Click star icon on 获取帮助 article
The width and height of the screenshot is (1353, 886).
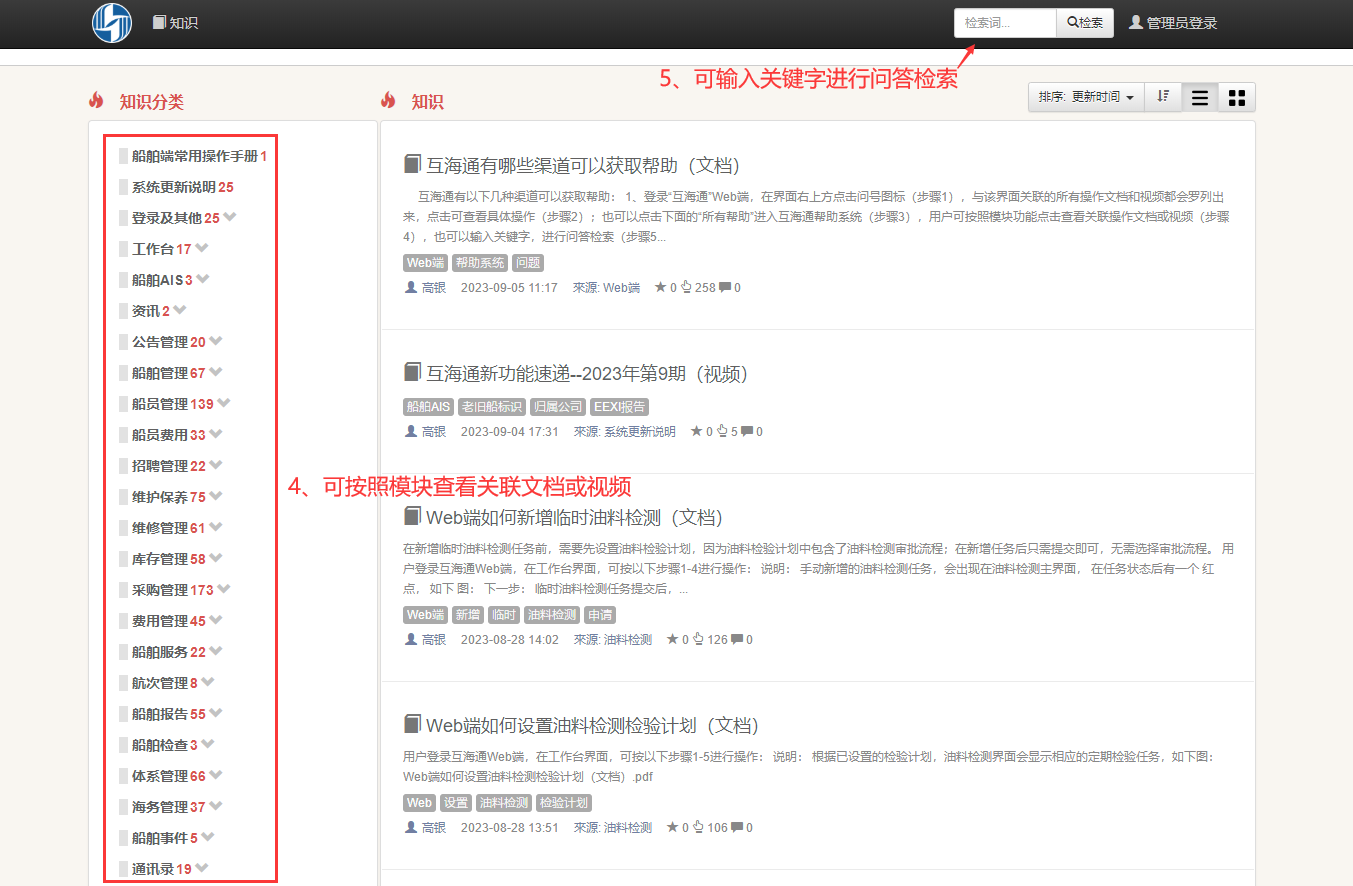coord(660,288)
